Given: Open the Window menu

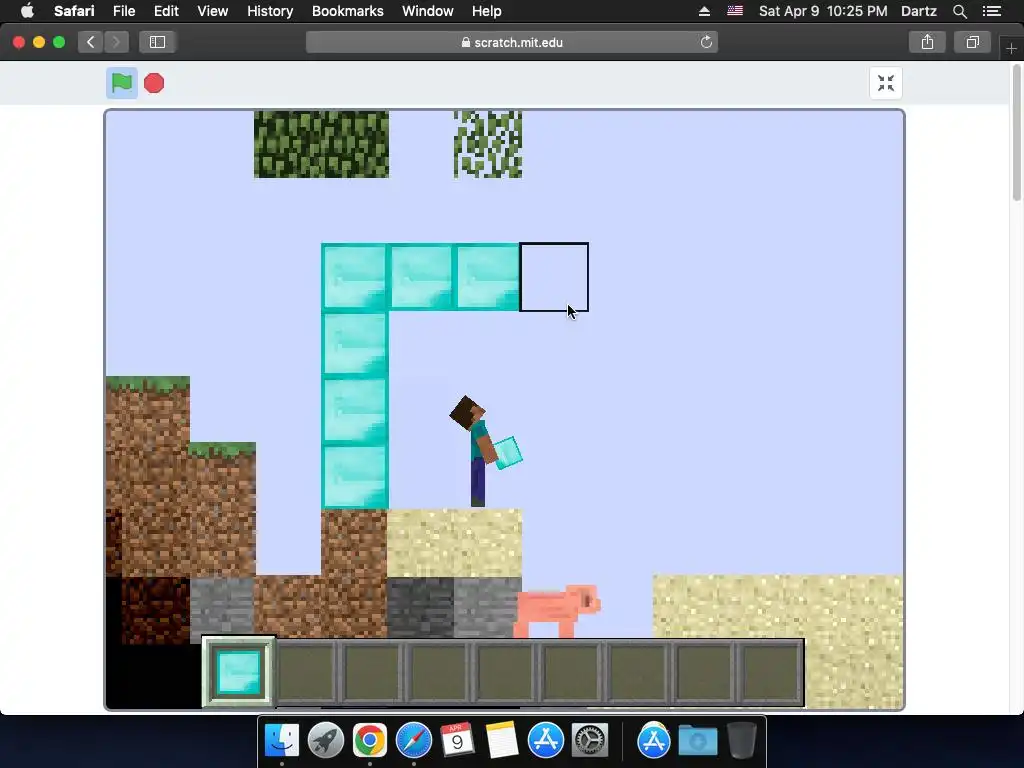Looking at the screenshot, I should [427, 11].
